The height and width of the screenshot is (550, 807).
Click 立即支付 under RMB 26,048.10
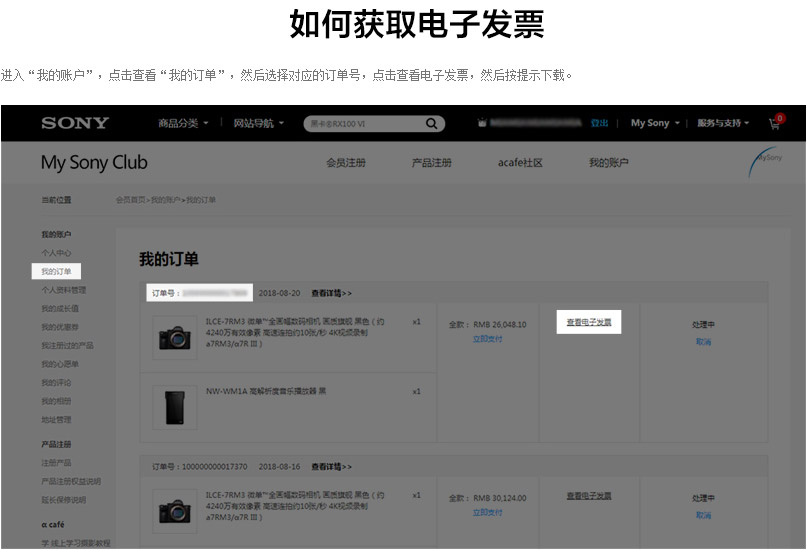pyautogui.click(x=487, y=339)
